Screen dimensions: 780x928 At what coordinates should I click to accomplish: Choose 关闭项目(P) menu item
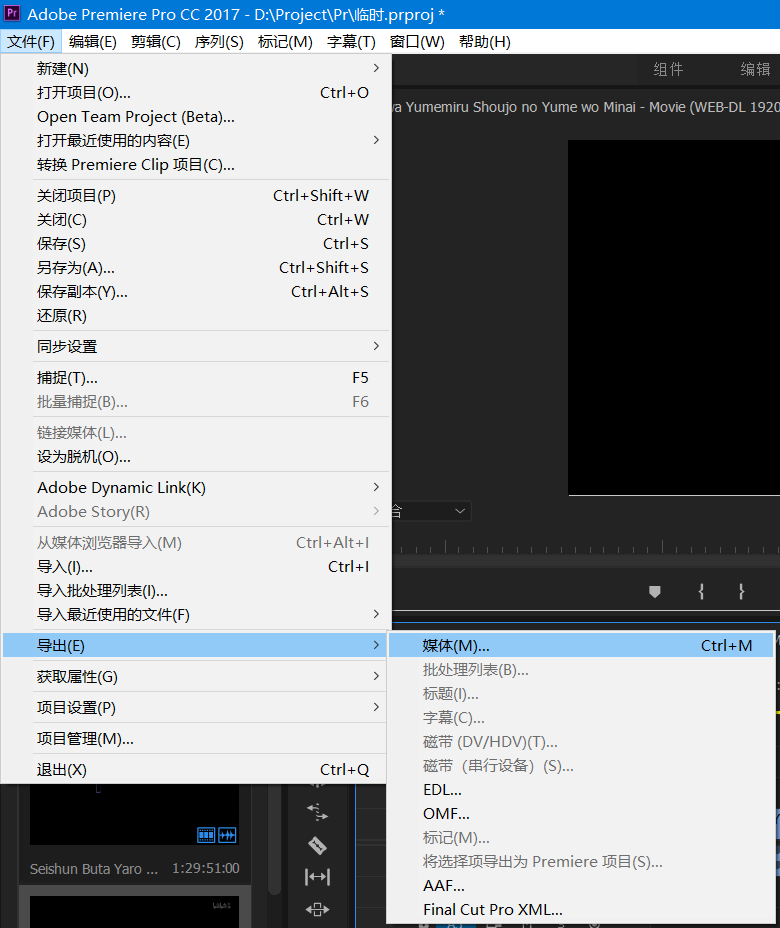[x=195, y=196]
